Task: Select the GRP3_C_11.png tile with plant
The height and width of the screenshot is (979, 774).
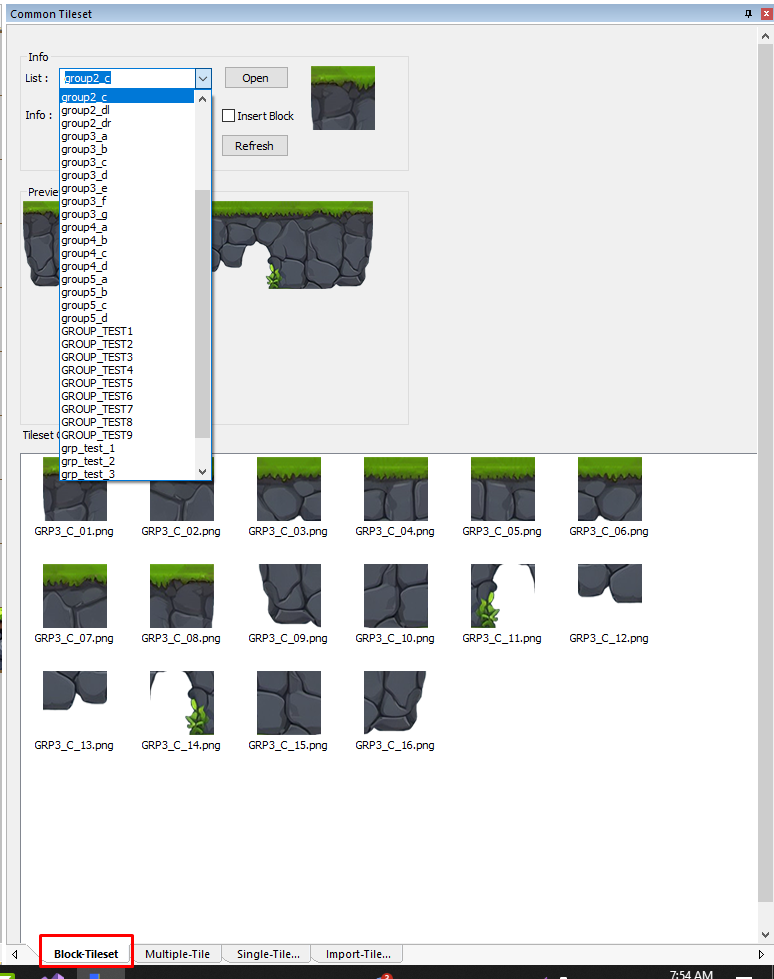Action: coord(502,595)
